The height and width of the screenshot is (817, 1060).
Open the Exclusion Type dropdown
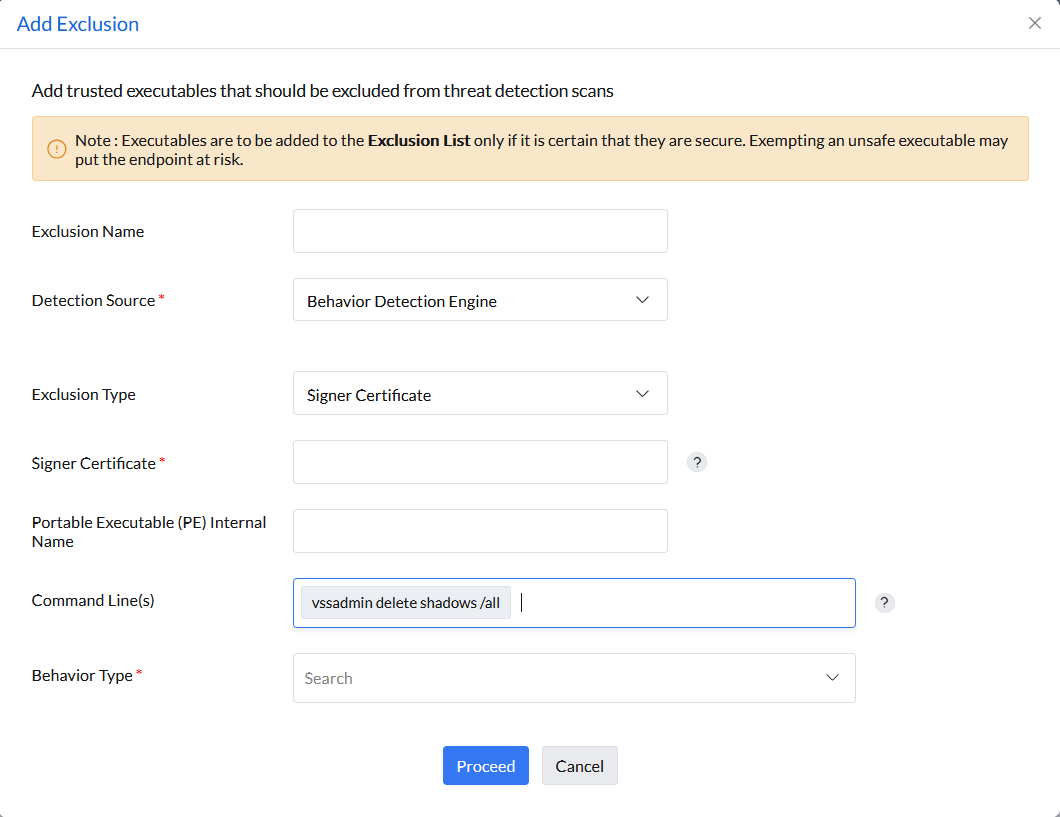click(480, 393)
